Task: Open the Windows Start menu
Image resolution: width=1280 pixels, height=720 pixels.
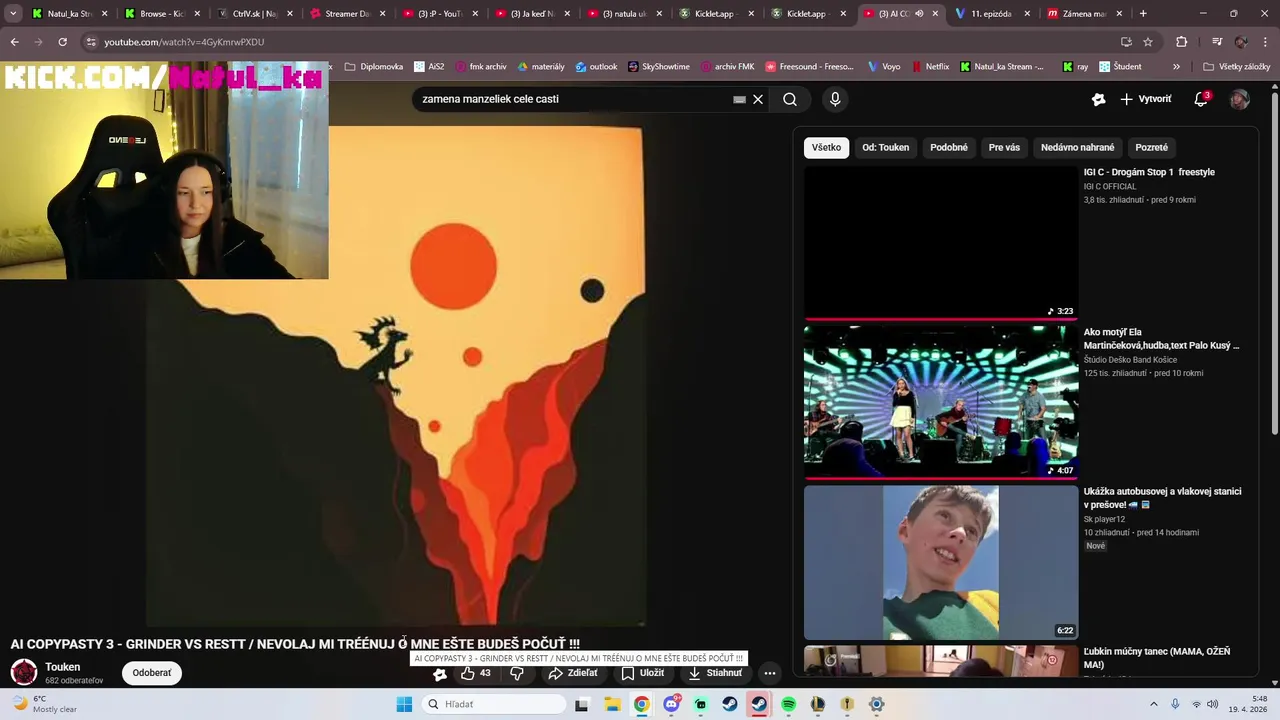Action: [404, 704]
